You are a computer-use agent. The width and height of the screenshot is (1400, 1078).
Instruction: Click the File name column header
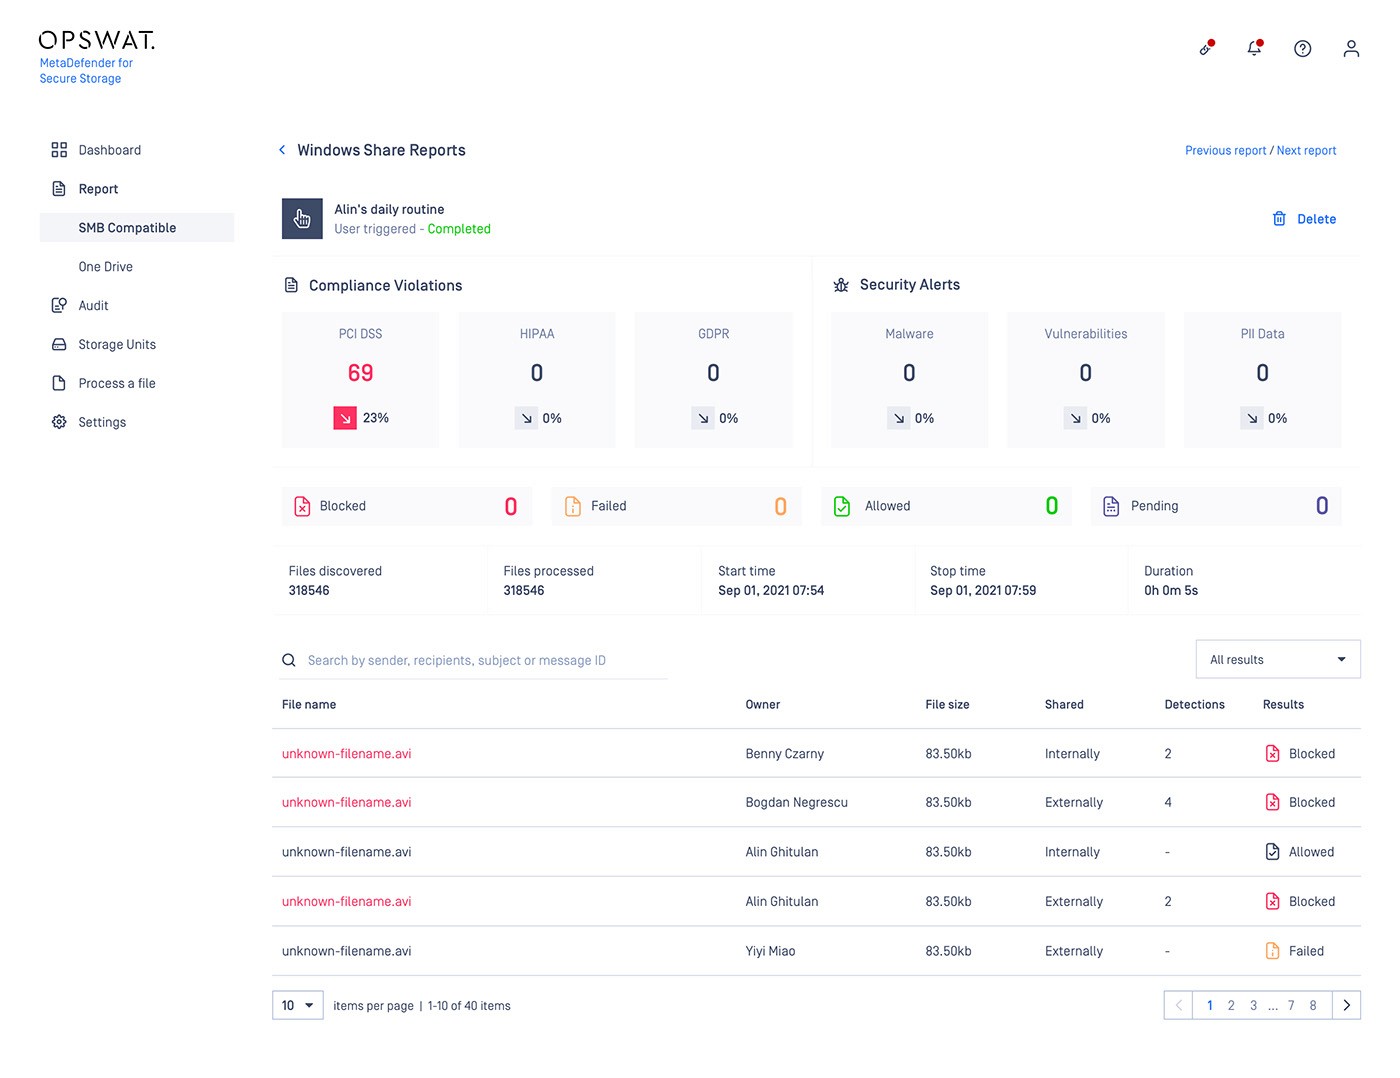pos(309,704)
